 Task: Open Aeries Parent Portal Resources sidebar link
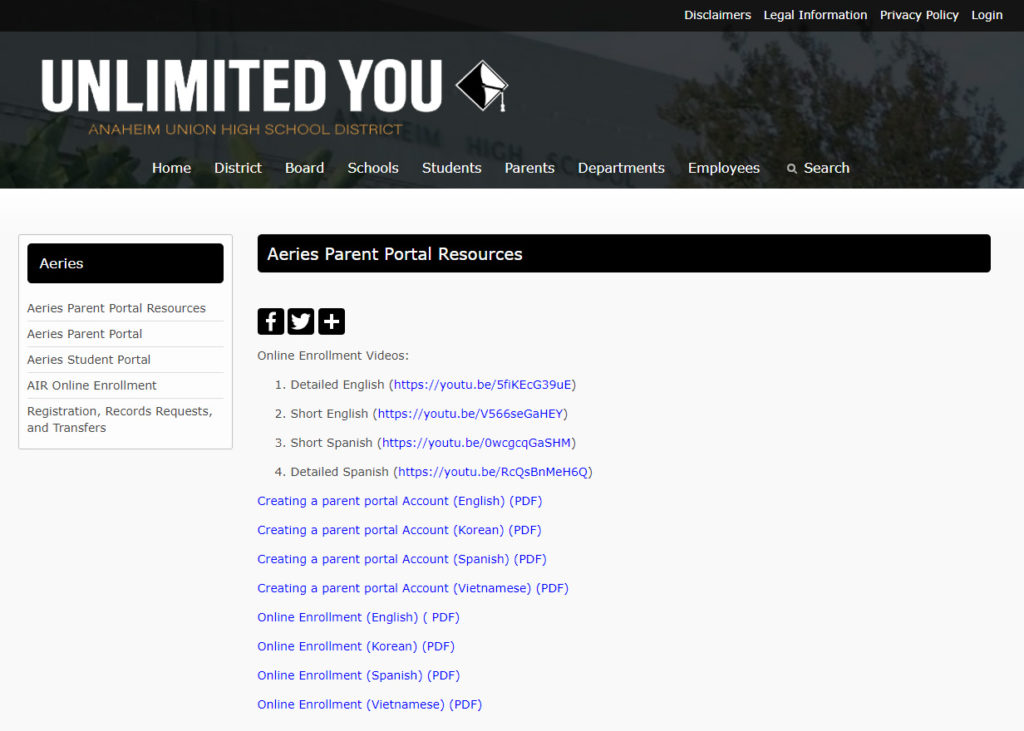coord(116,308)
